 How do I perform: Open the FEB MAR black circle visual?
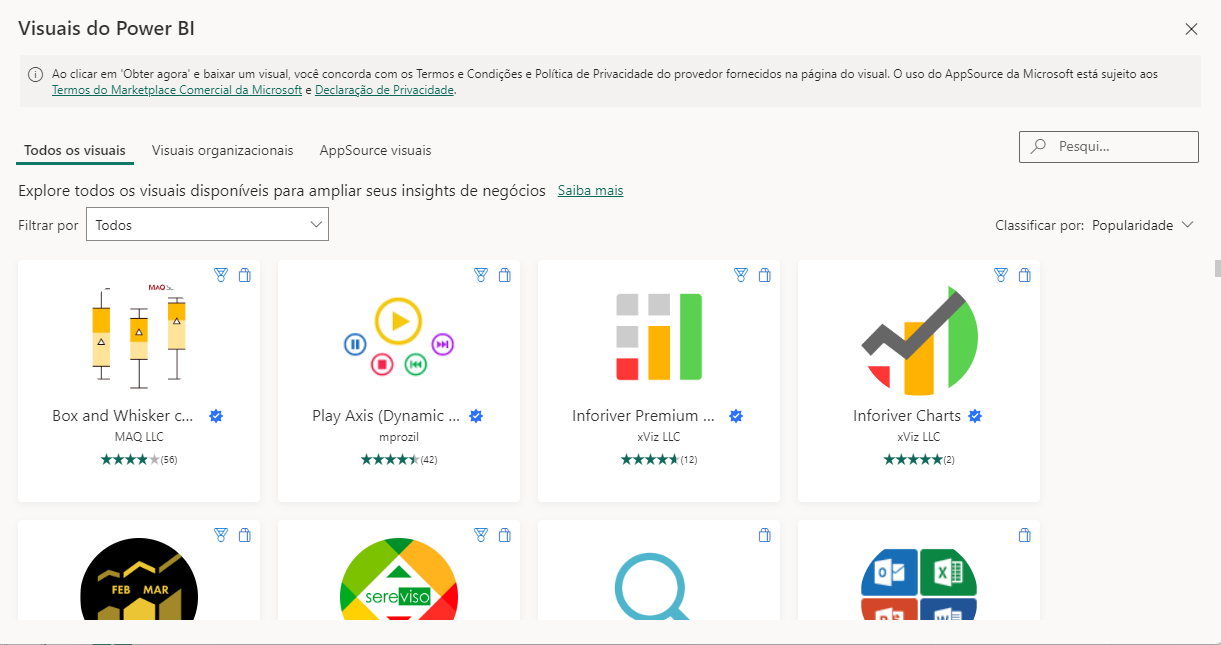[139, 579]
